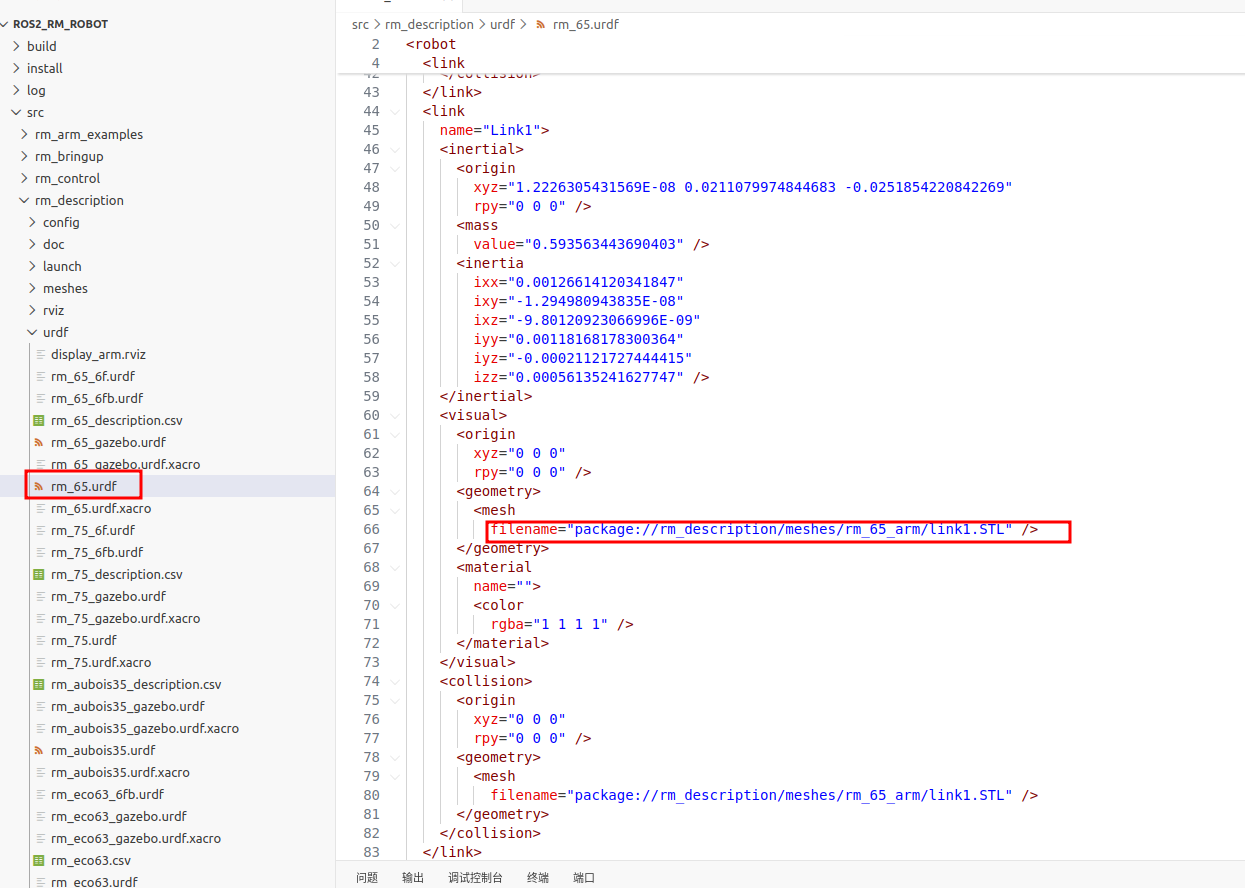Expand the build folder
1245x888 pixels.
click(x=16, y=46)
